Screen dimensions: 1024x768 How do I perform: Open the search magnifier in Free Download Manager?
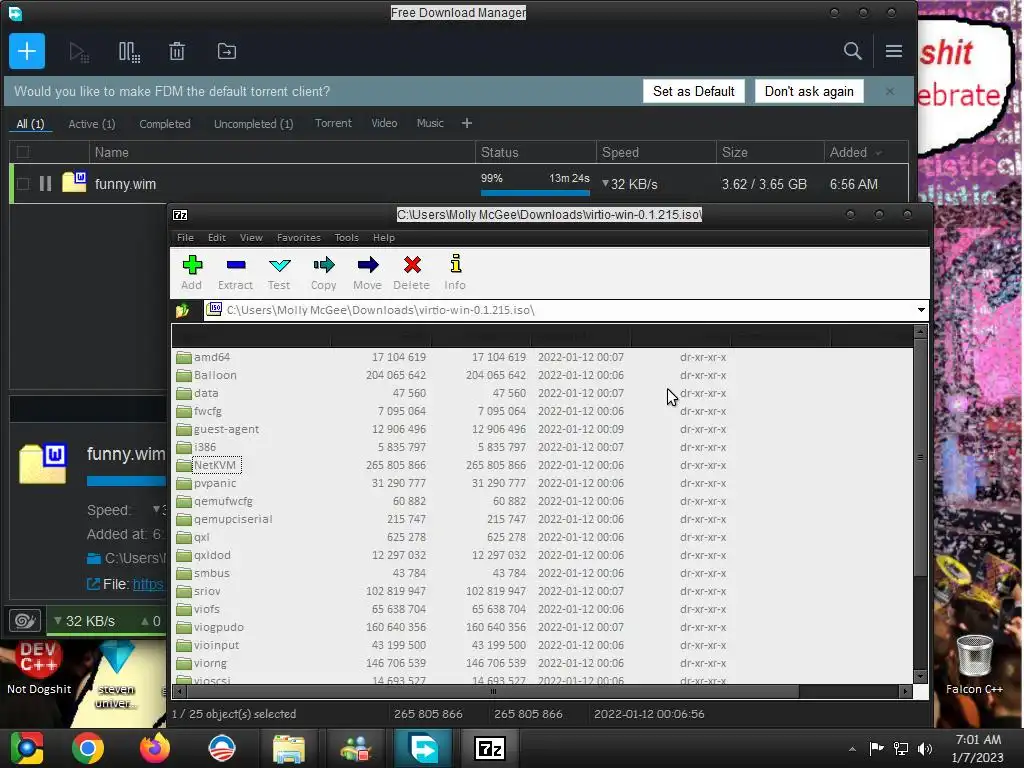click(852, 51)
